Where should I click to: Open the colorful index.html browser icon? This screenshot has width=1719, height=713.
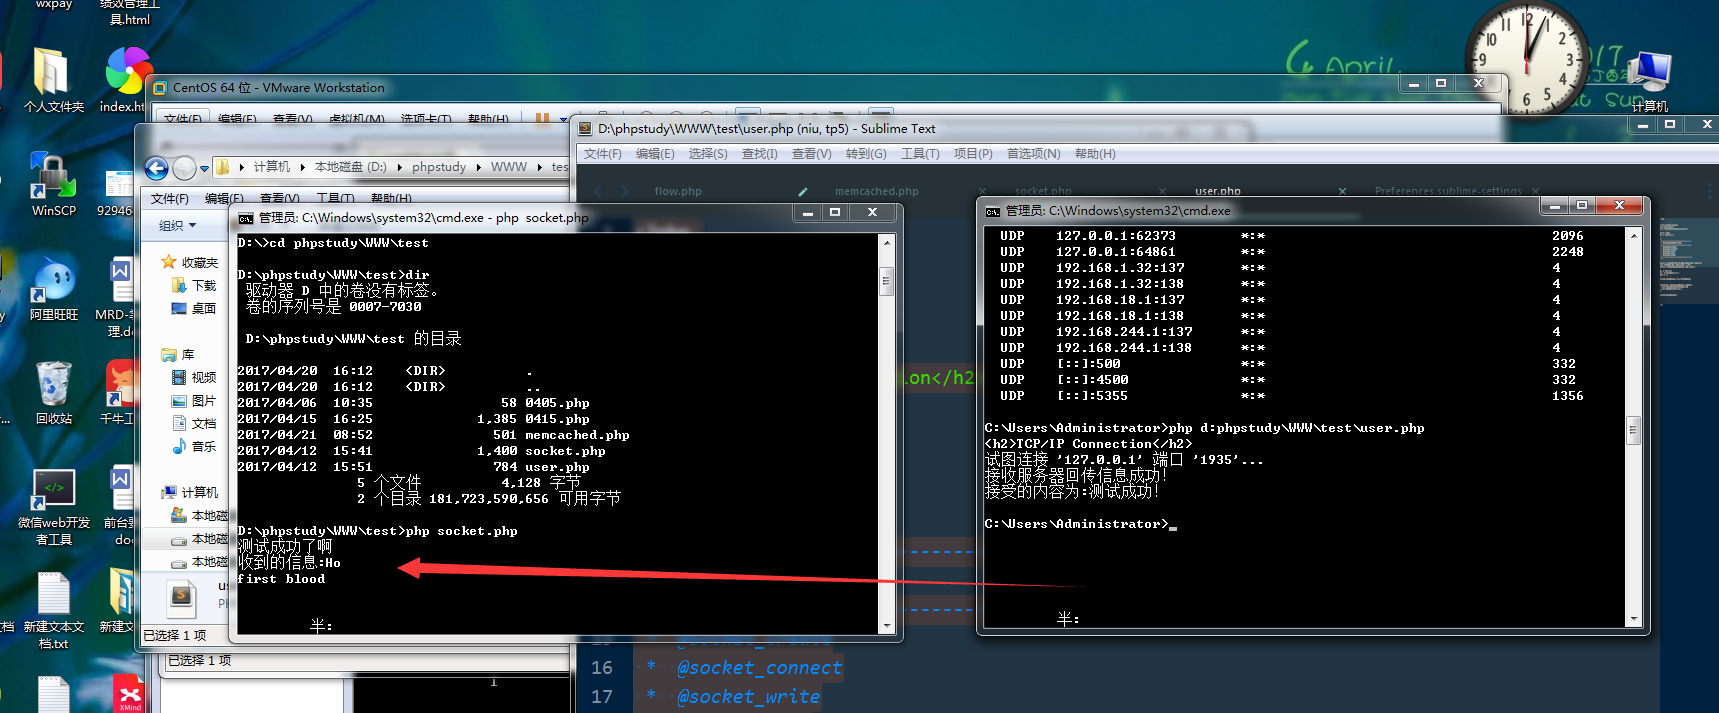pyautogui.click(x=128, y=72)
